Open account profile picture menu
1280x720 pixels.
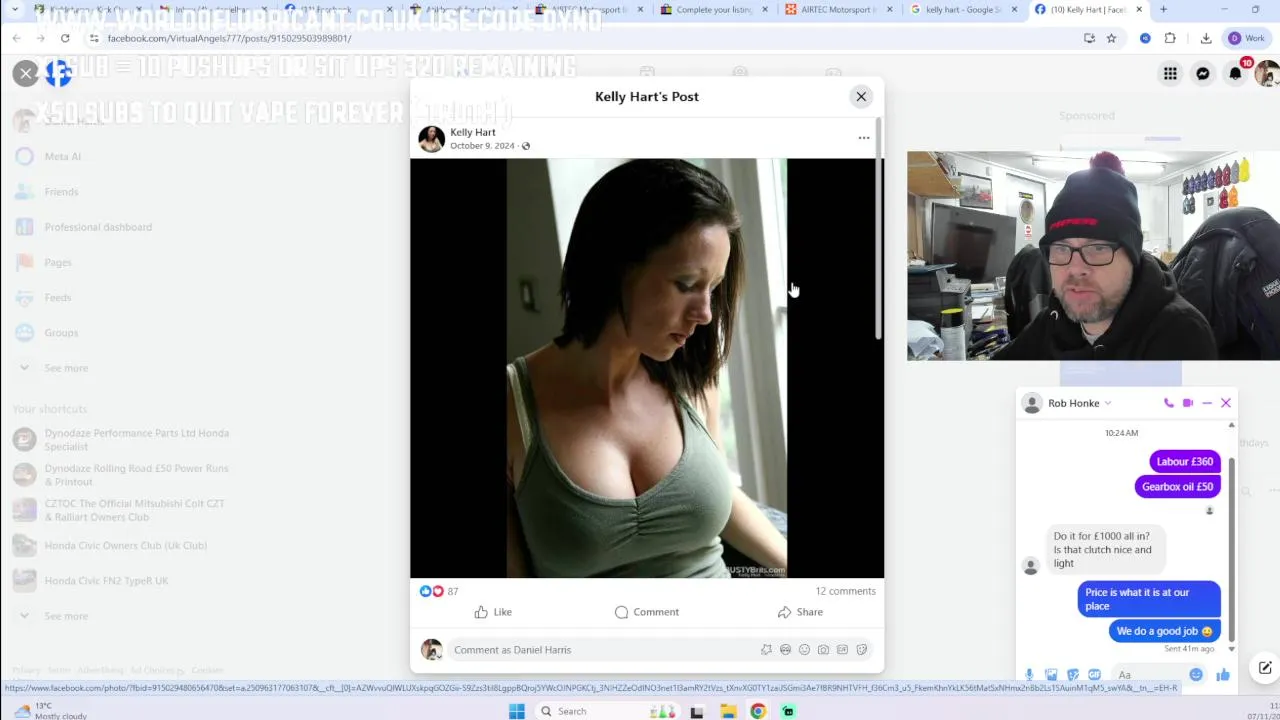[x=1267, y=73]
